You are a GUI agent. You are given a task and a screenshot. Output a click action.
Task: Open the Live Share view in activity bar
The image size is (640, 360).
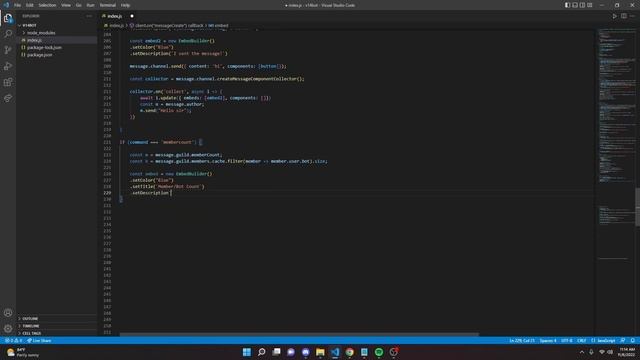click(8, 98)
